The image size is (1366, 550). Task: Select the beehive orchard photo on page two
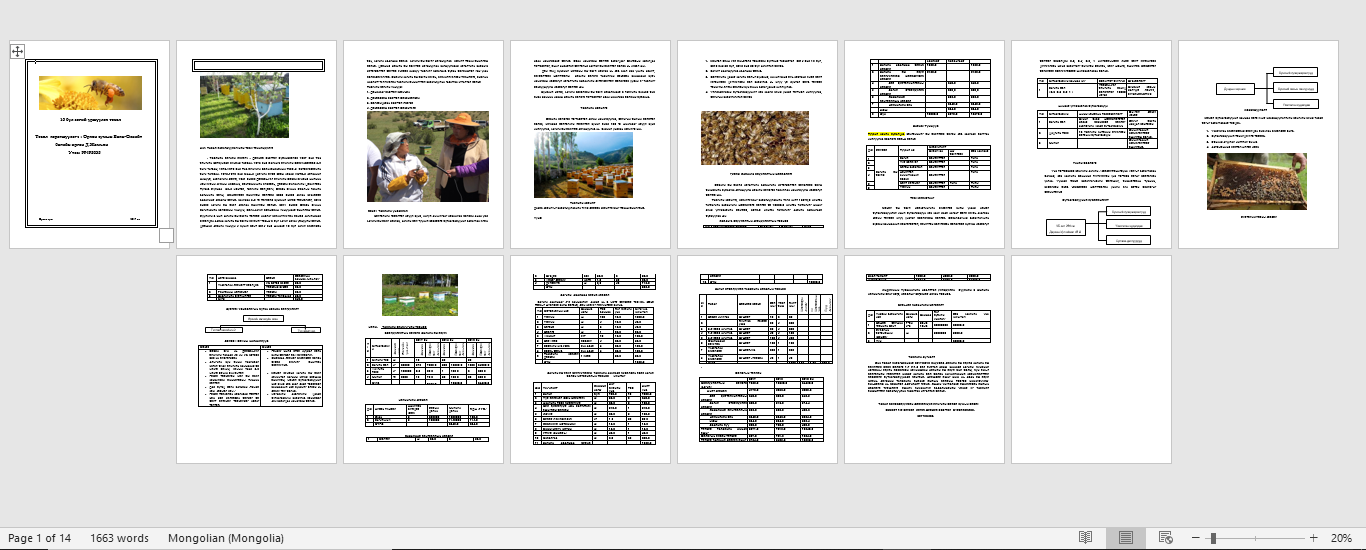244,105
